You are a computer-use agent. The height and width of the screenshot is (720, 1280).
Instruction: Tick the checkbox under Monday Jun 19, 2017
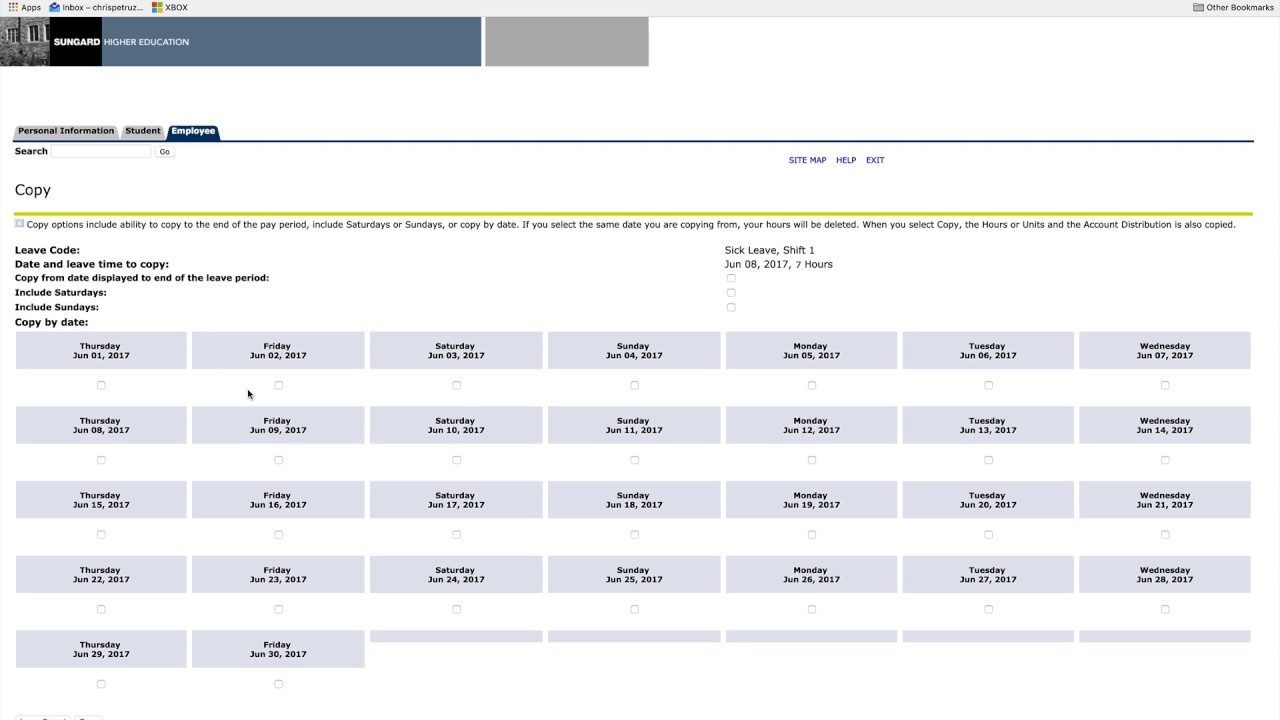click(x=812, y=535)
